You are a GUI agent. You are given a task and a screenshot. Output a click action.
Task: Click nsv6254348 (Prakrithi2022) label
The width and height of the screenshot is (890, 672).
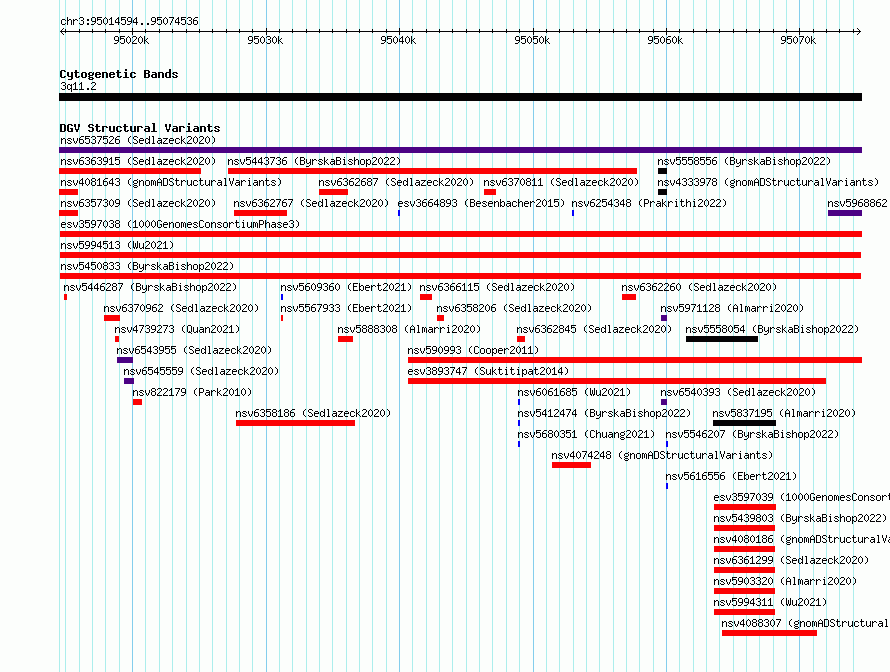click(x=649, y=203)
